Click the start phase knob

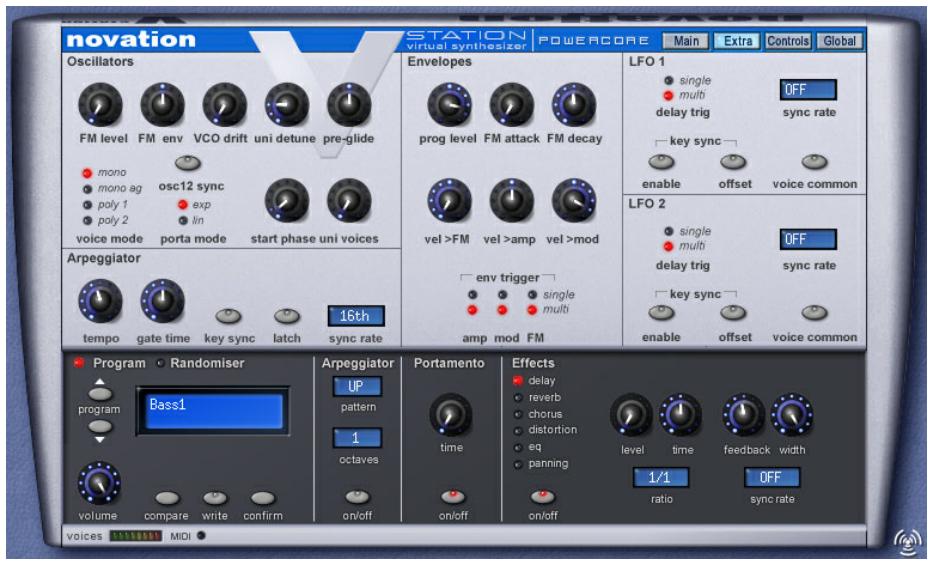coord(287,200)
